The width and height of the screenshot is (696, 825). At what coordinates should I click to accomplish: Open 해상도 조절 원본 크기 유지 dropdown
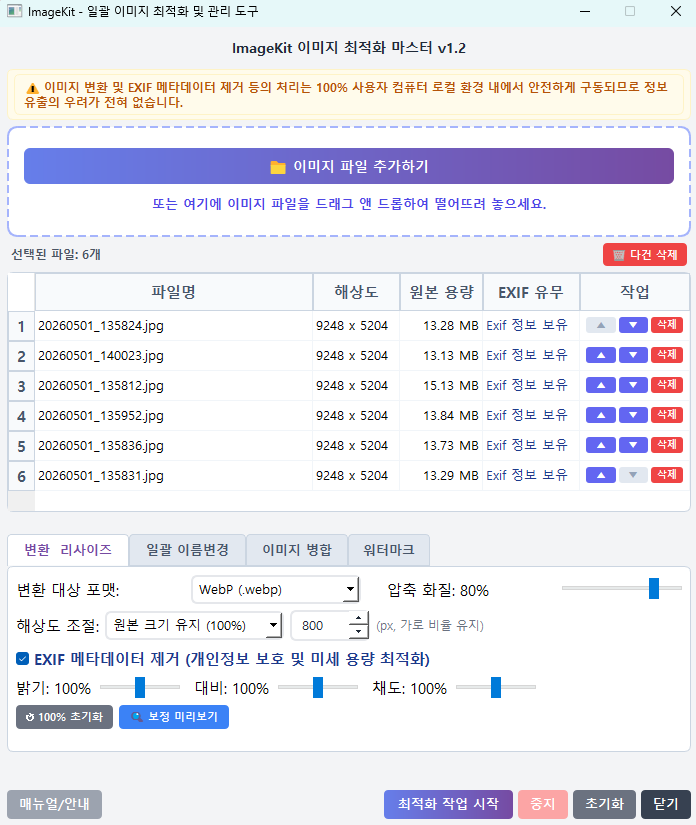point(194,625)
